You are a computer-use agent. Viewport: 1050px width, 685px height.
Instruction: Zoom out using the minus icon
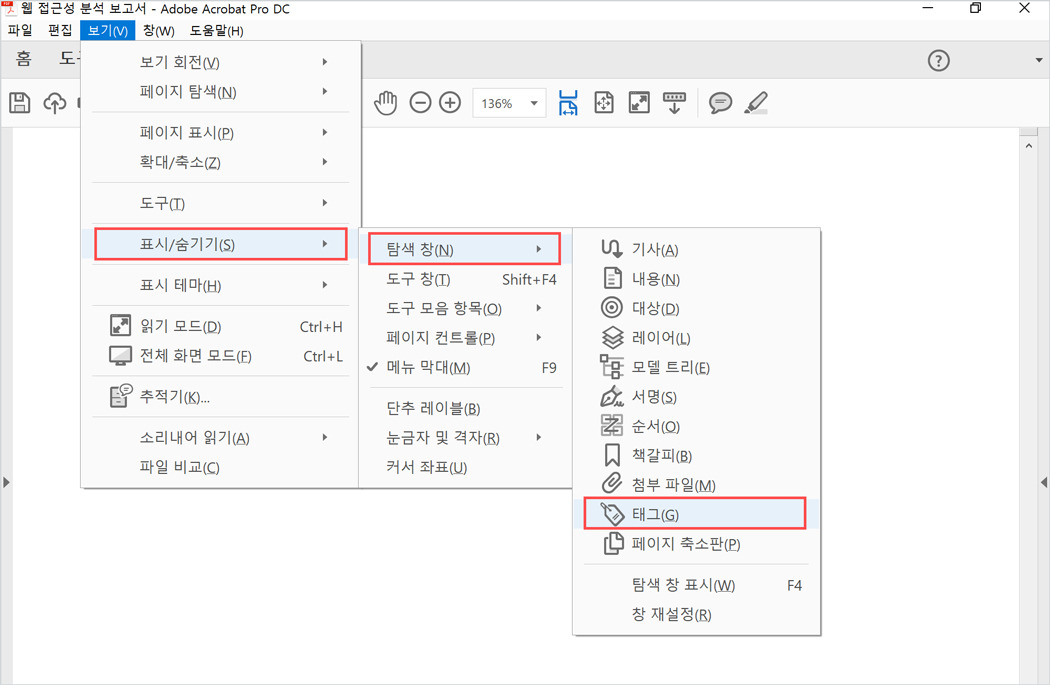point(420,102)
